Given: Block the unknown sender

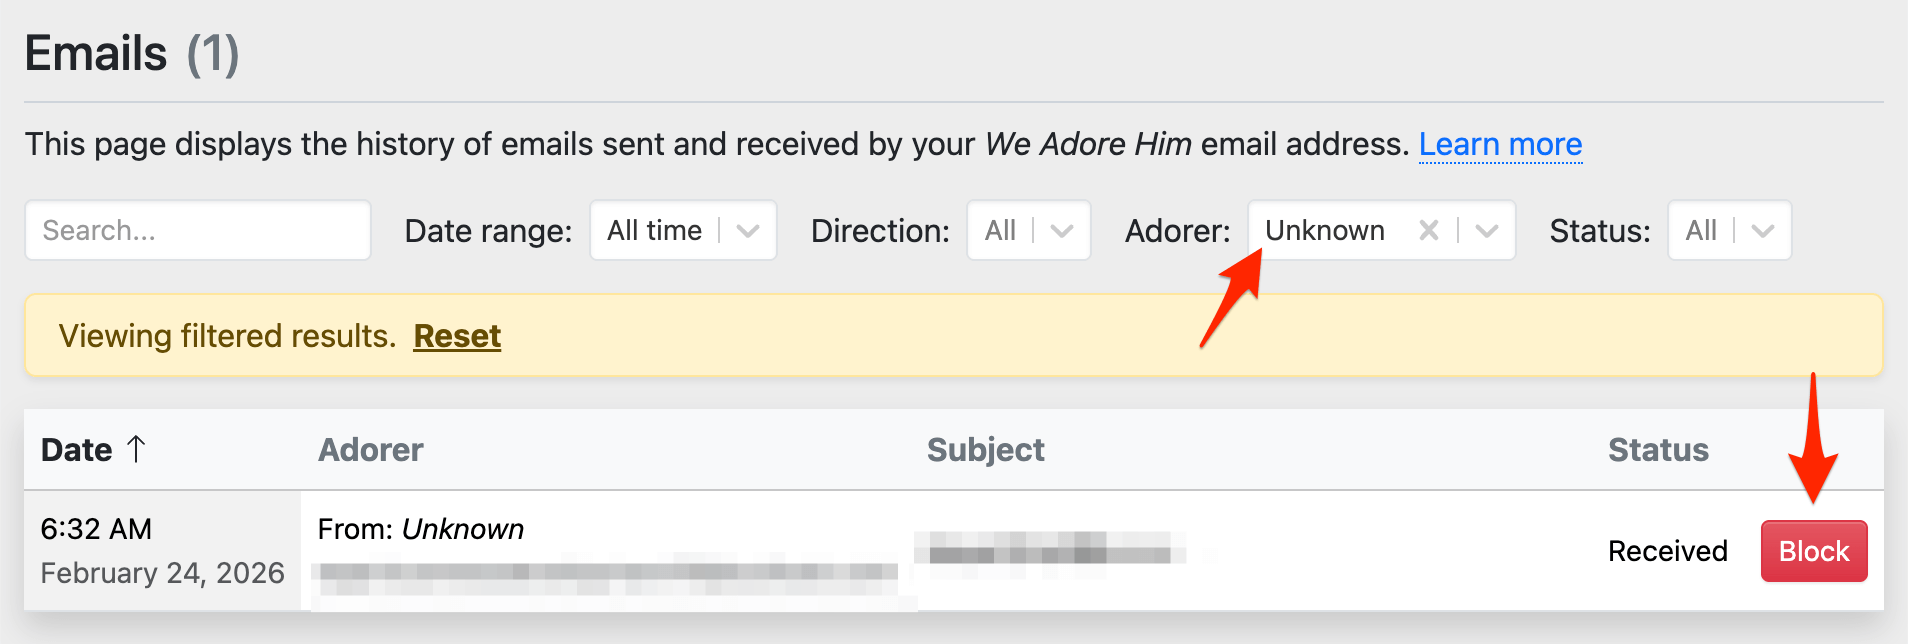Looking at the screenshot, I should coord(1813,551).
